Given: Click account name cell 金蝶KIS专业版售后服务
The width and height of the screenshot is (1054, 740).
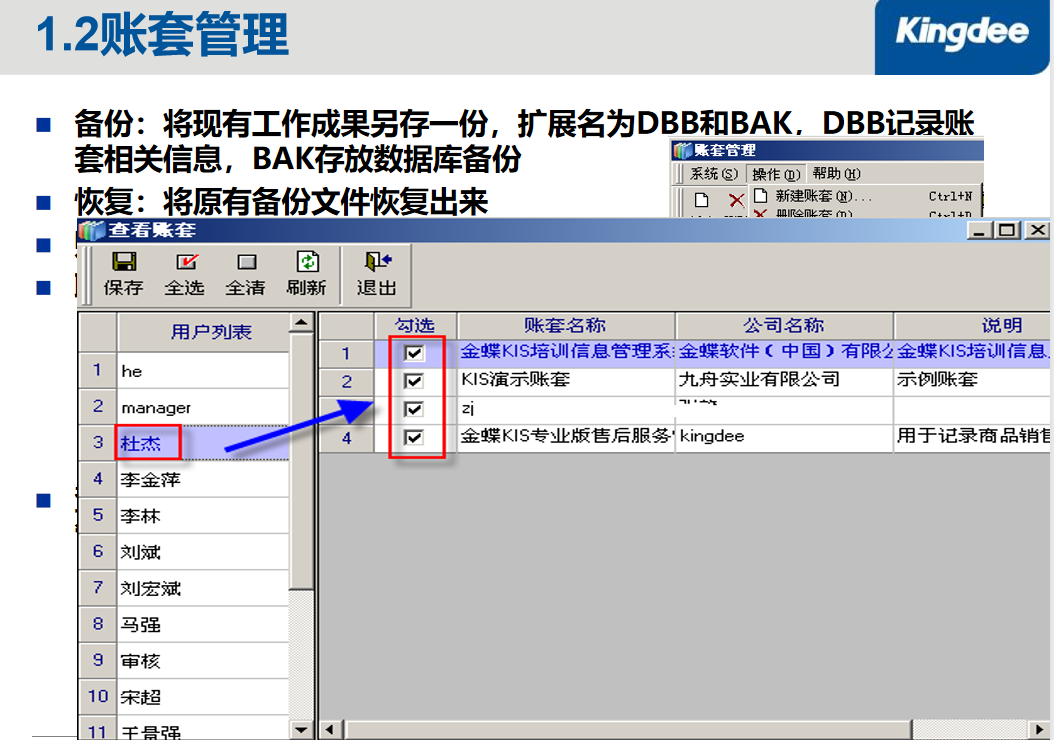Looking at the screenshot, I should 566,438.
